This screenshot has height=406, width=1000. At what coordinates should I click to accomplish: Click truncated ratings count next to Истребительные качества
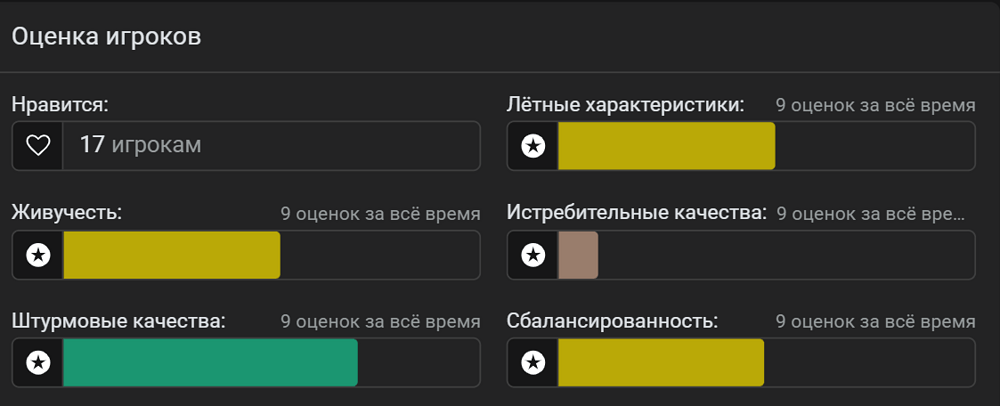coord(871,214)
